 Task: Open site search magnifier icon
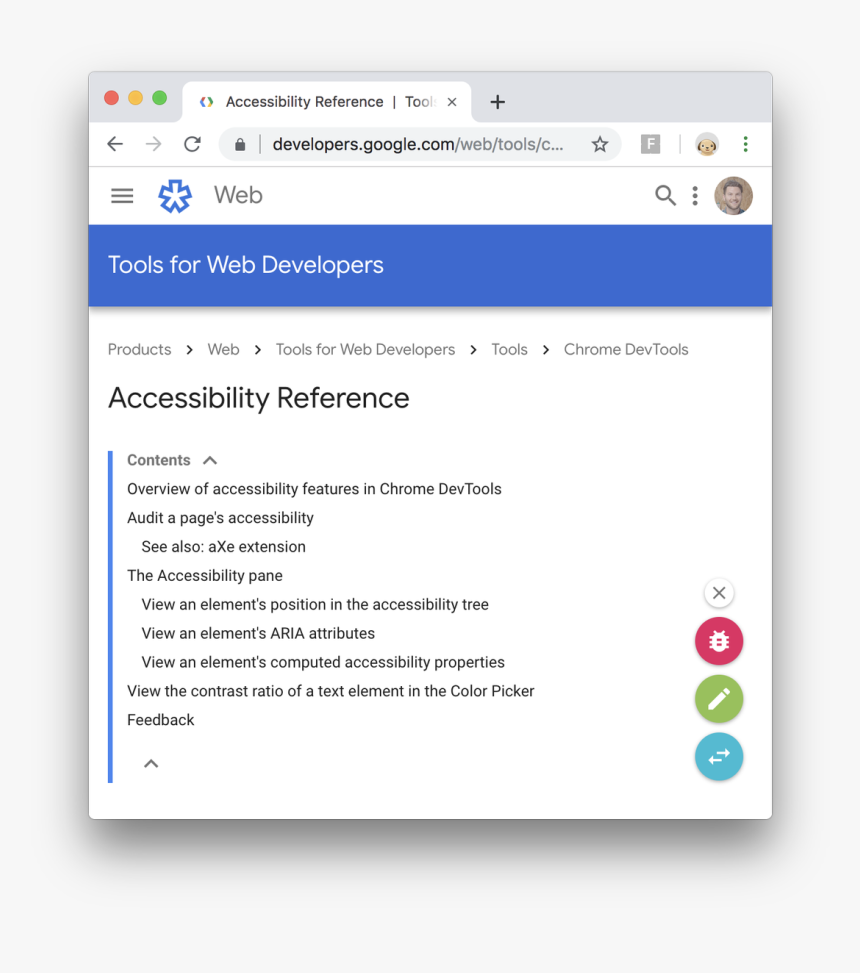pyautogui.click(x=665, y=195)
